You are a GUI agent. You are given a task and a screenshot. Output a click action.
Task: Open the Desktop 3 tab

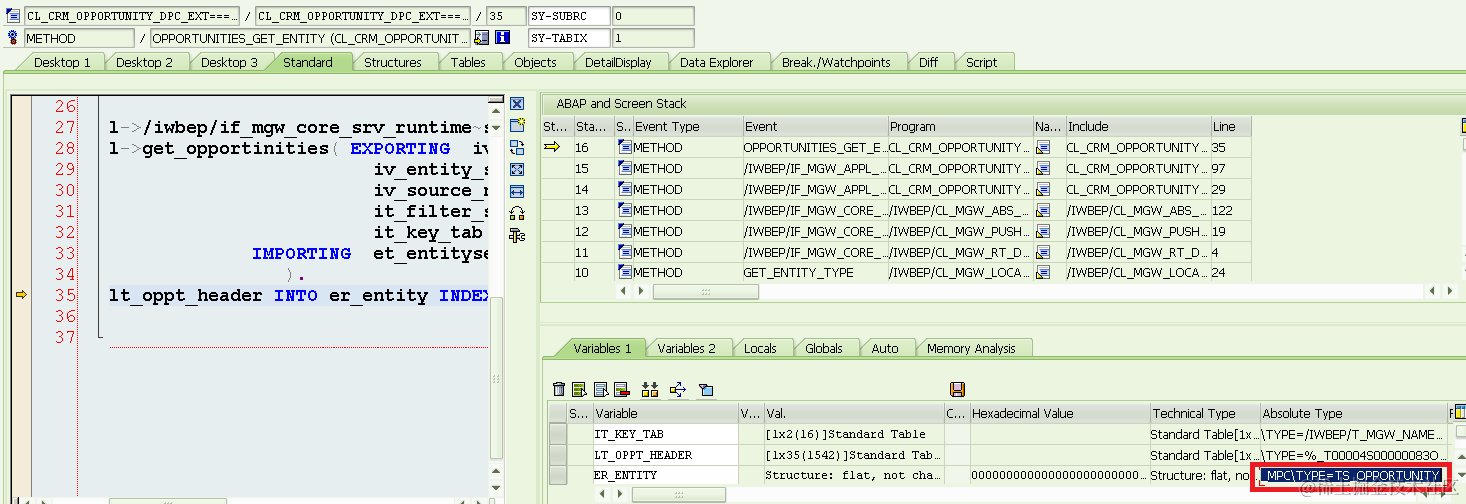[229, 62]
